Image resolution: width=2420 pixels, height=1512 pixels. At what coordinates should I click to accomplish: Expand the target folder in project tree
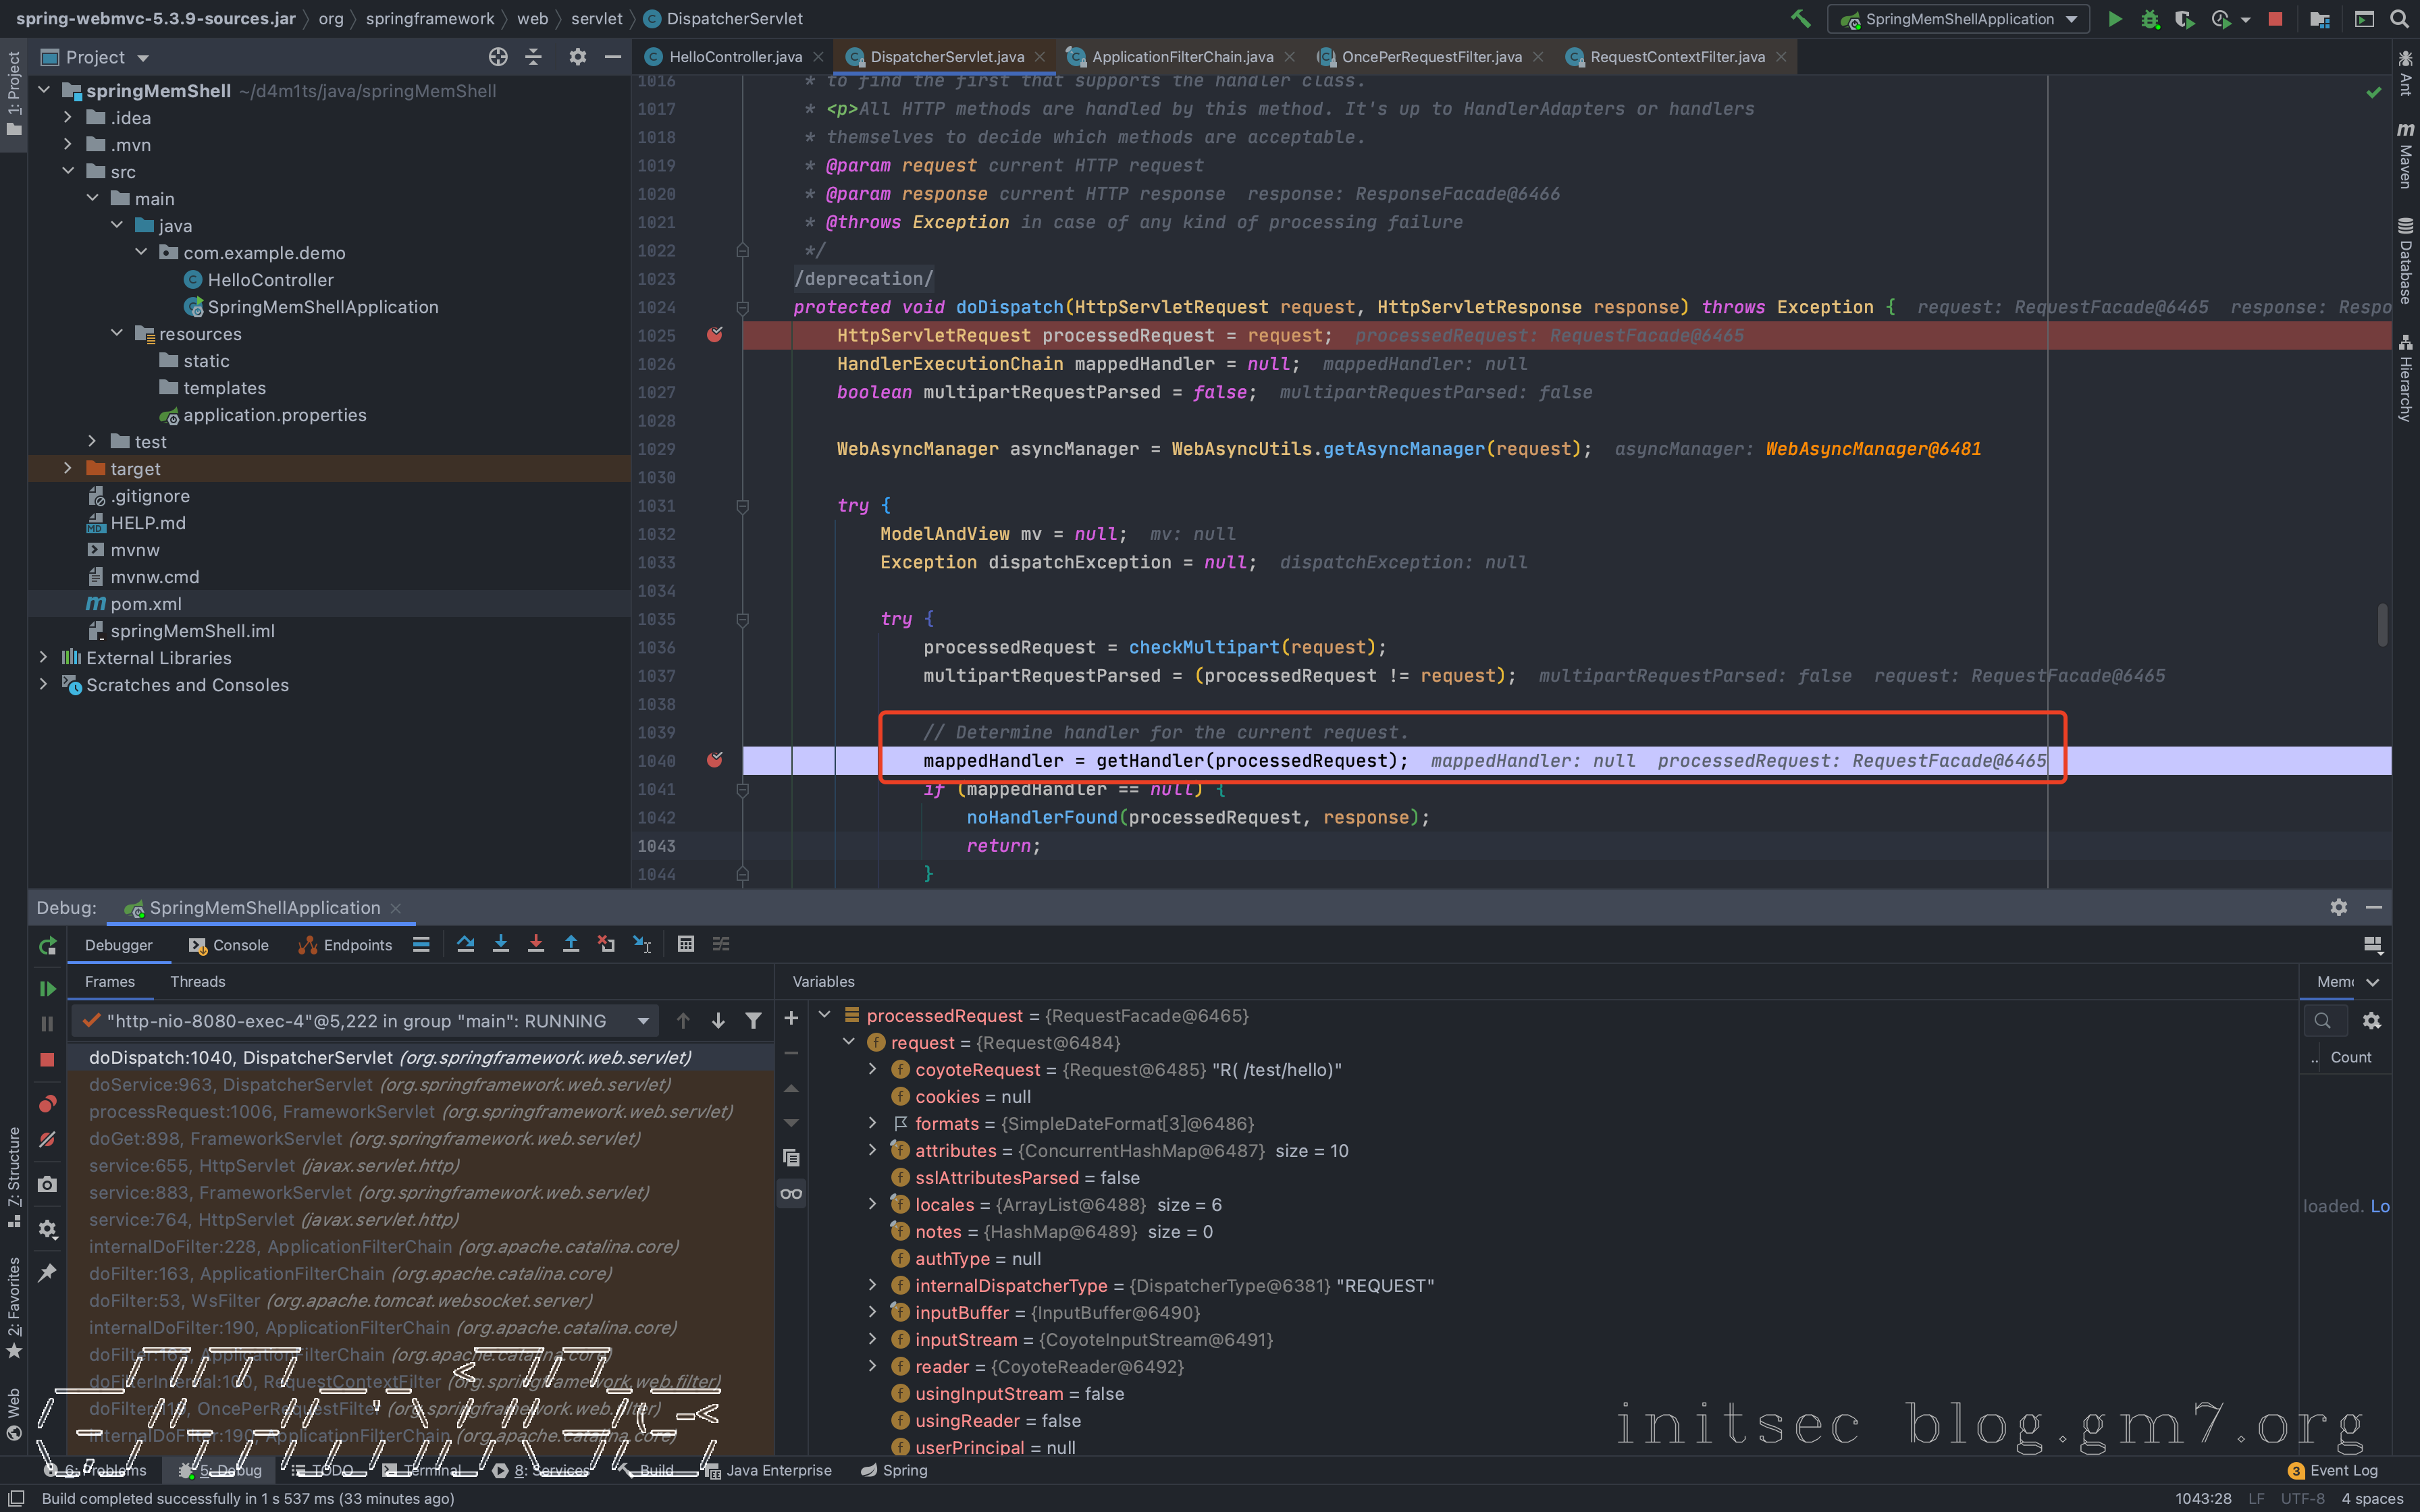[67, 468]
